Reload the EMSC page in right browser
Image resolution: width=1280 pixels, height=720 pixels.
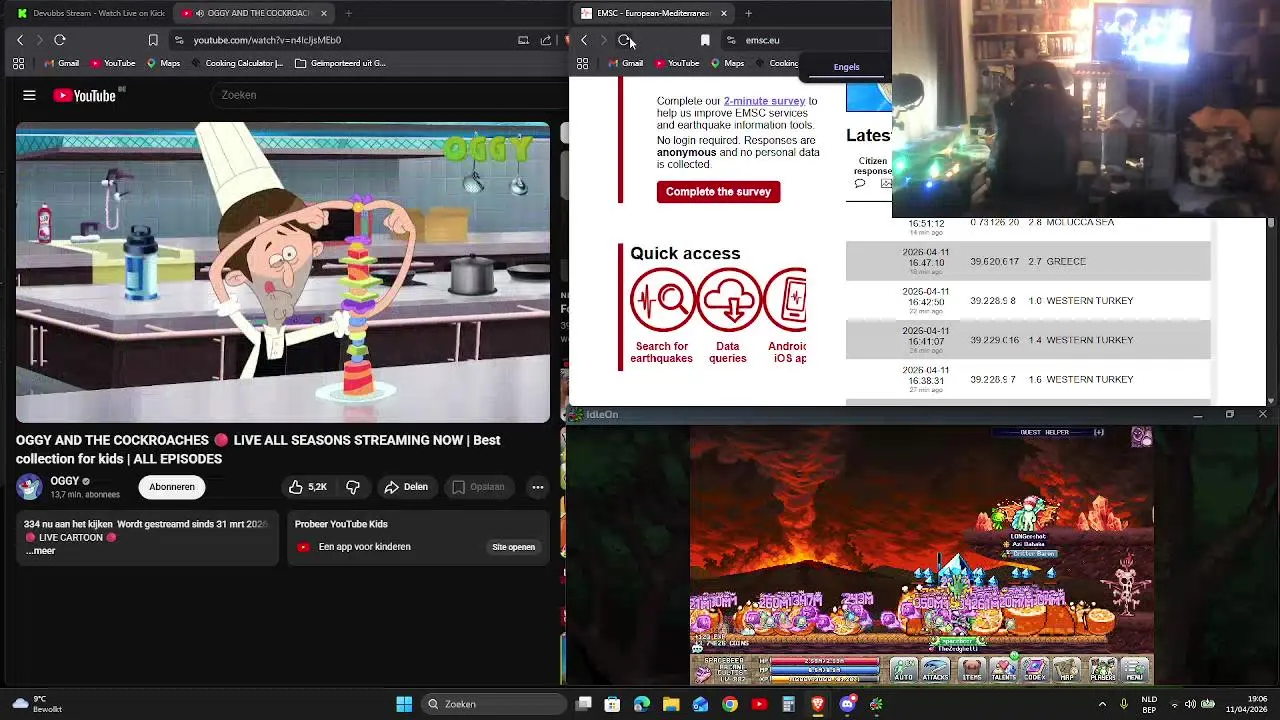point(625,40)
